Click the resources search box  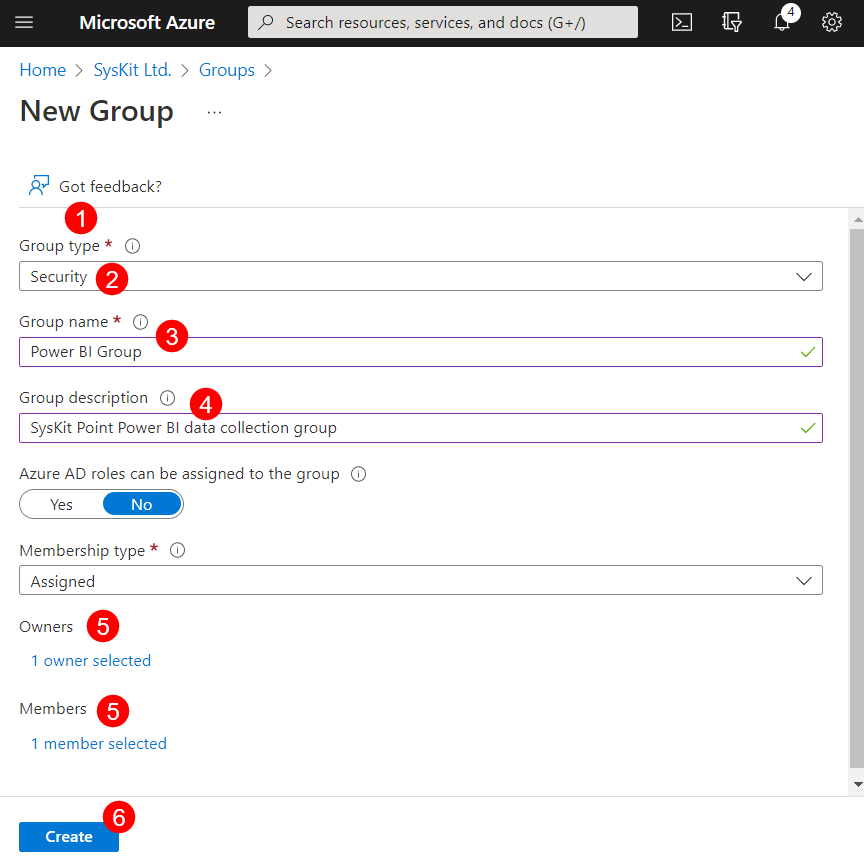click(442, 21)
